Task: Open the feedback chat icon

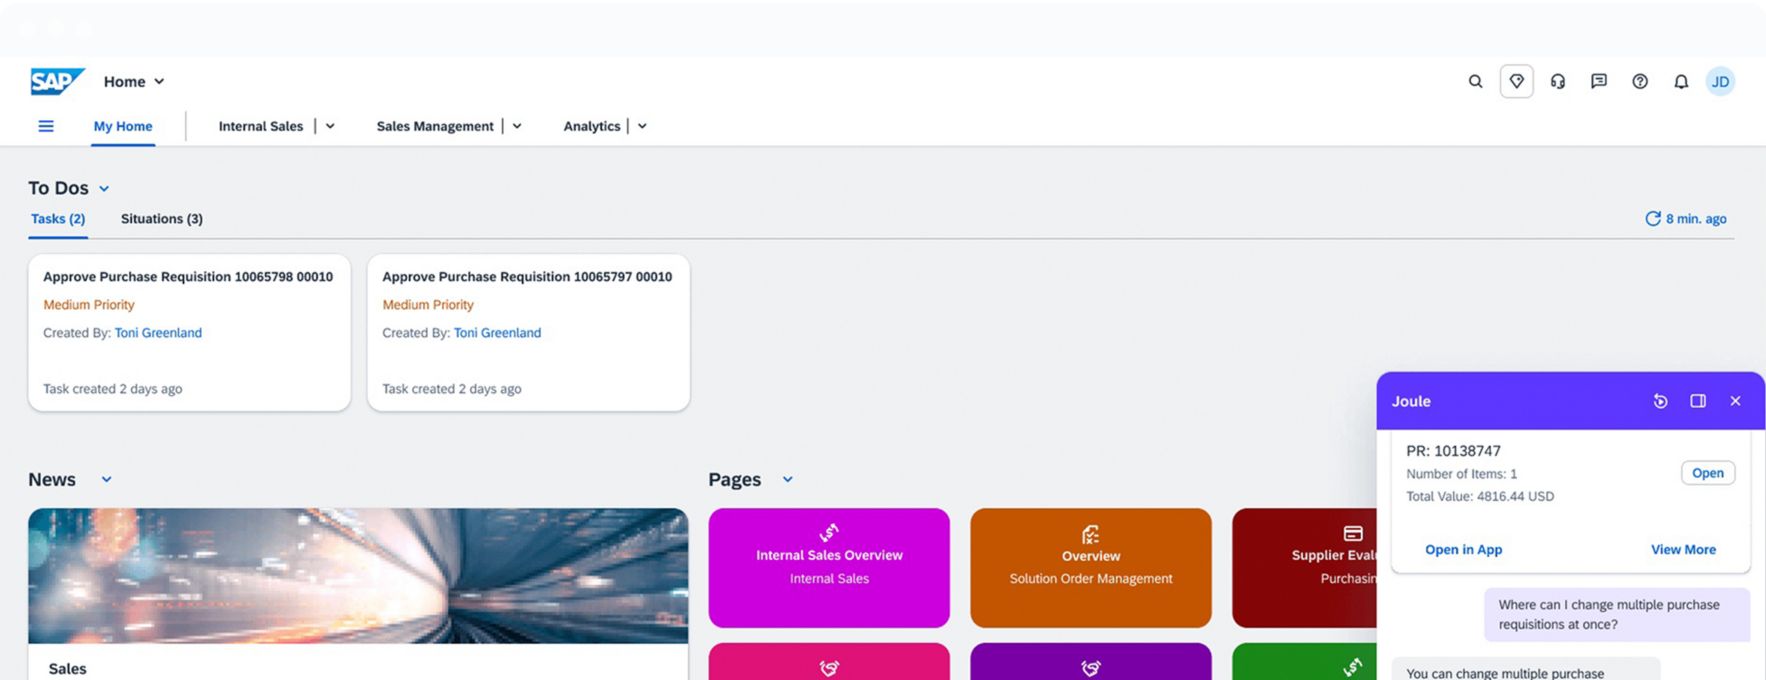Action: [x=1599, y=82]
